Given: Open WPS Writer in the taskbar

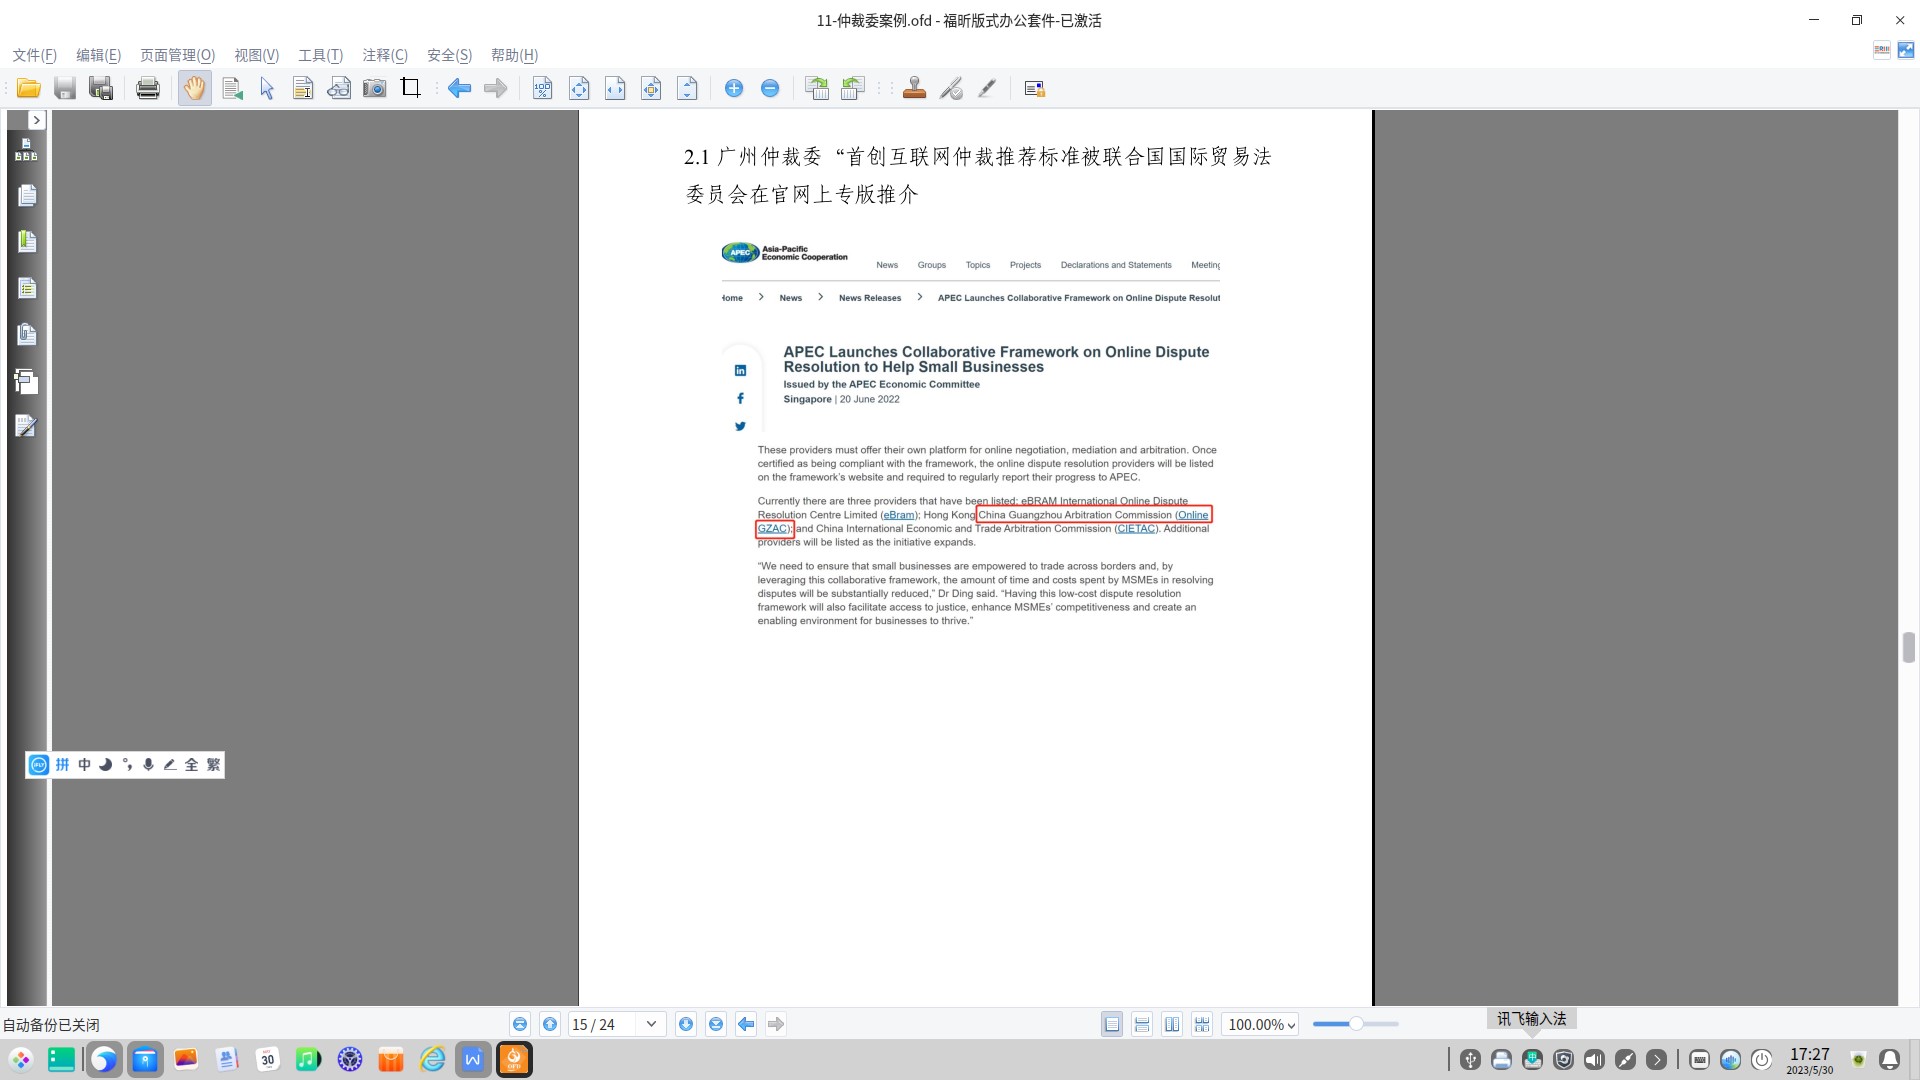Looking at the screenshot, I should tap(473, 1060).
